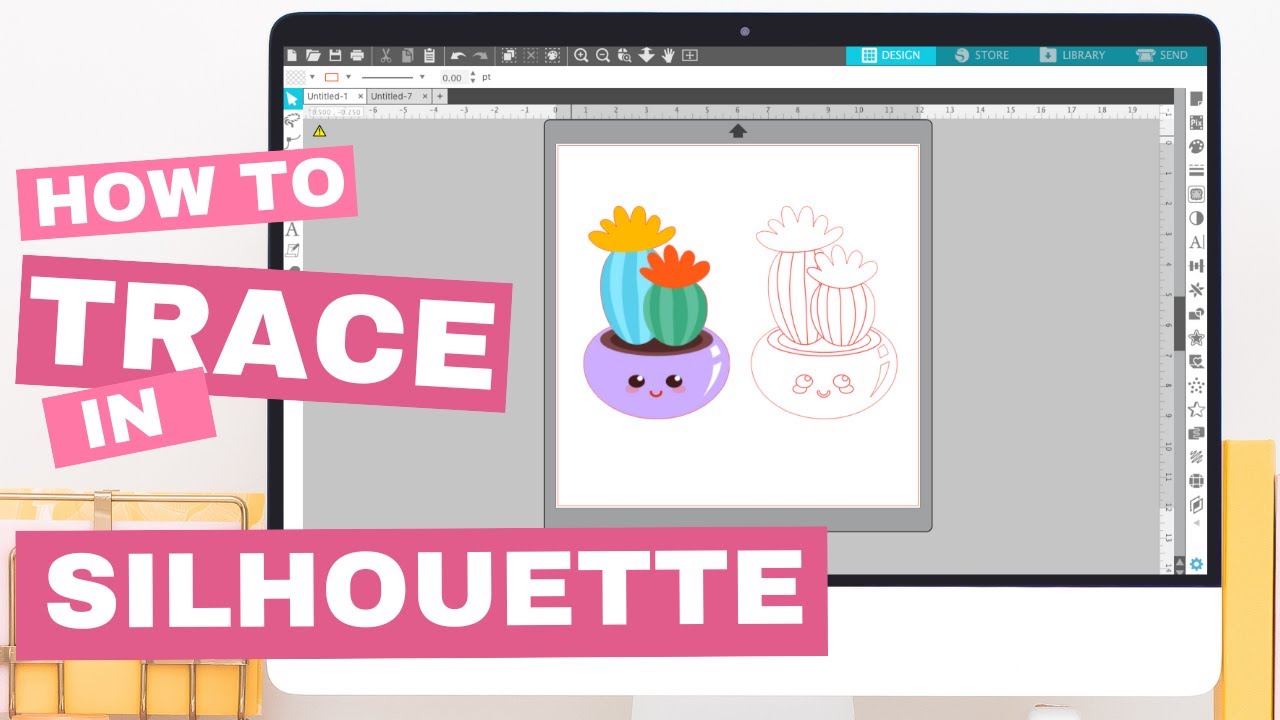Click the mat load direction arrow
Screen dimensions: 1280x720
tap(738, 131)
